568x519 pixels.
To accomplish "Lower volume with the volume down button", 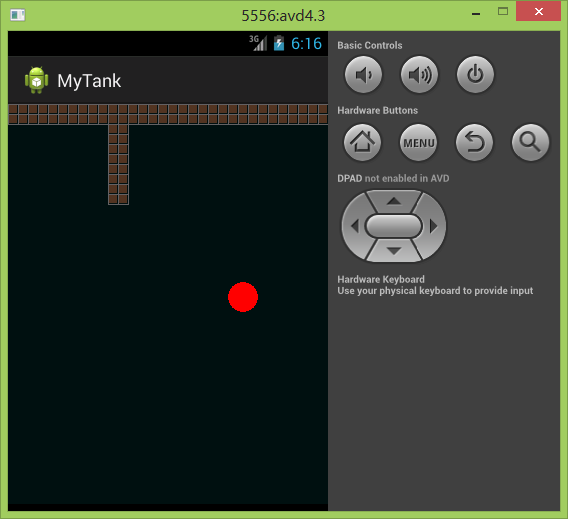I will pos(363,75).
